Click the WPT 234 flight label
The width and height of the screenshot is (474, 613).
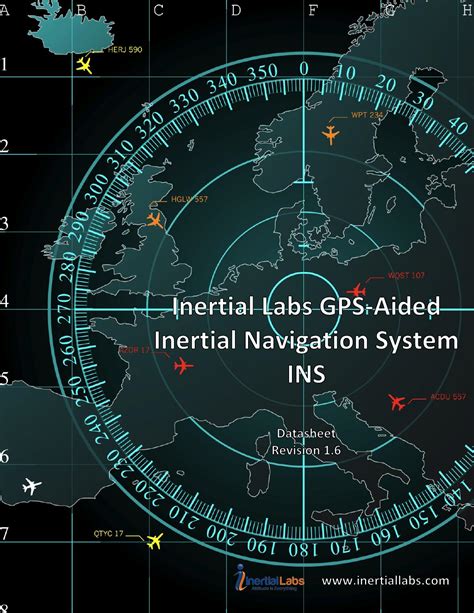point(367,115)
